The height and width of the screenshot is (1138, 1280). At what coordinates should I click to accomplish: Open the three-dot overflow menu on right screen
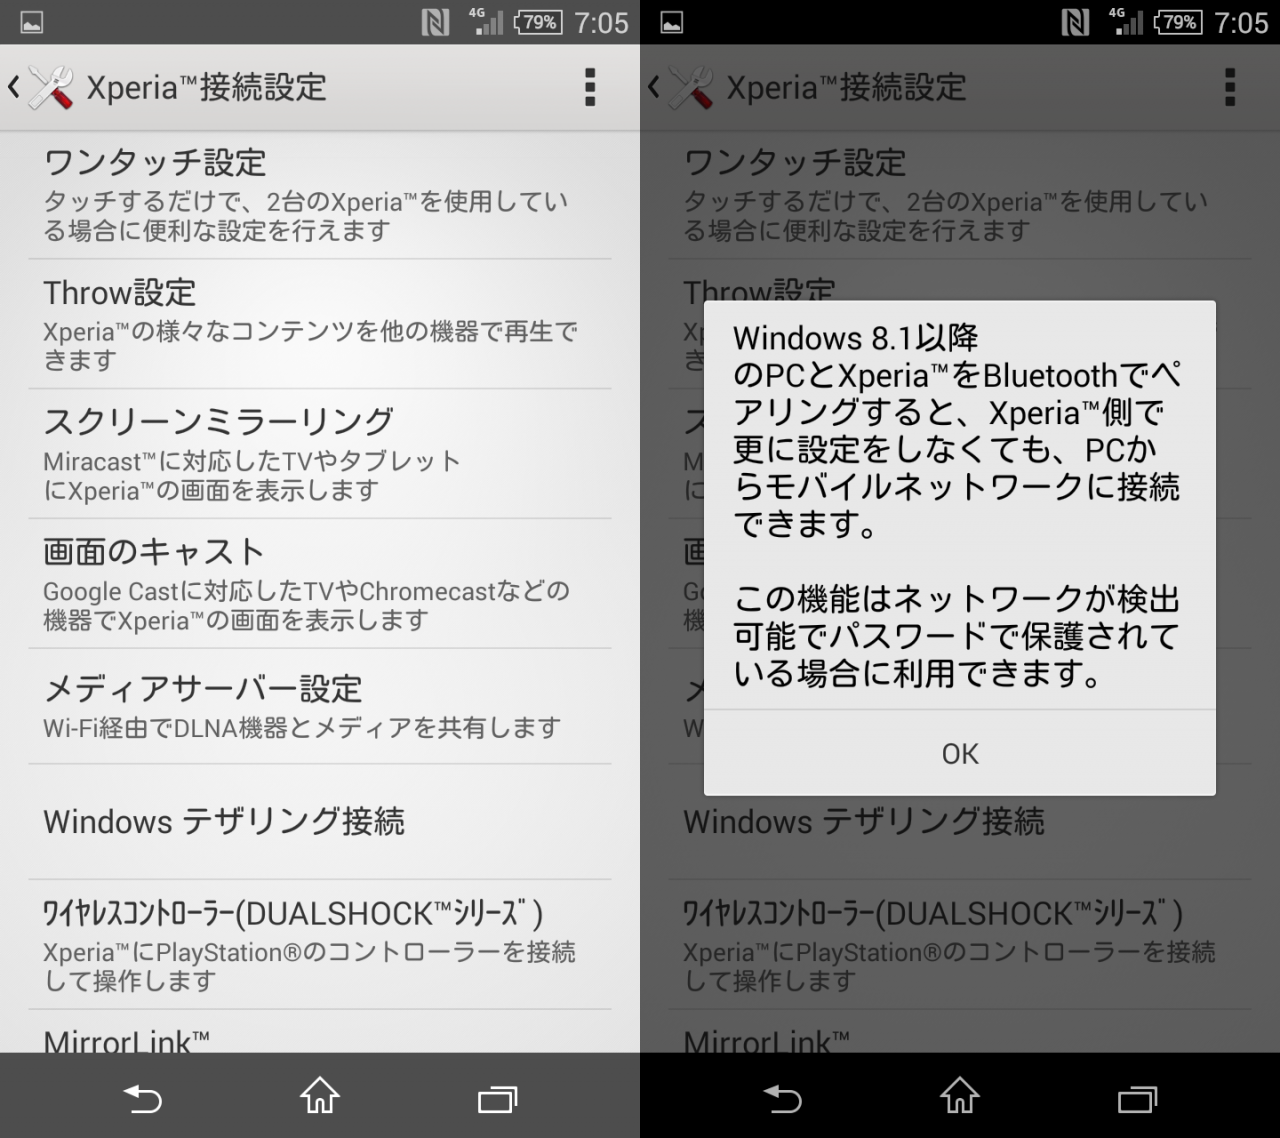tap(1230, 87)
